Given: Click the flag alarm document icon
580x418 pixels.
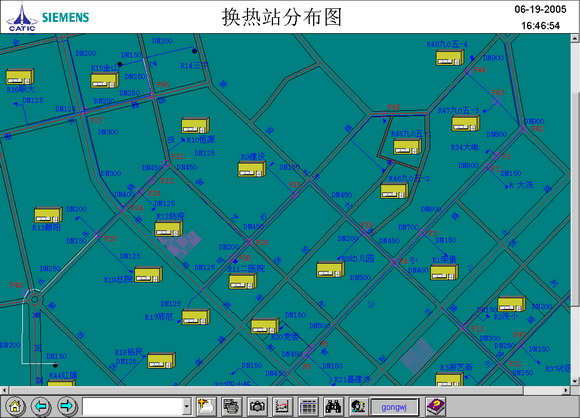Looking at the screenshot, I should click(206, 407).
